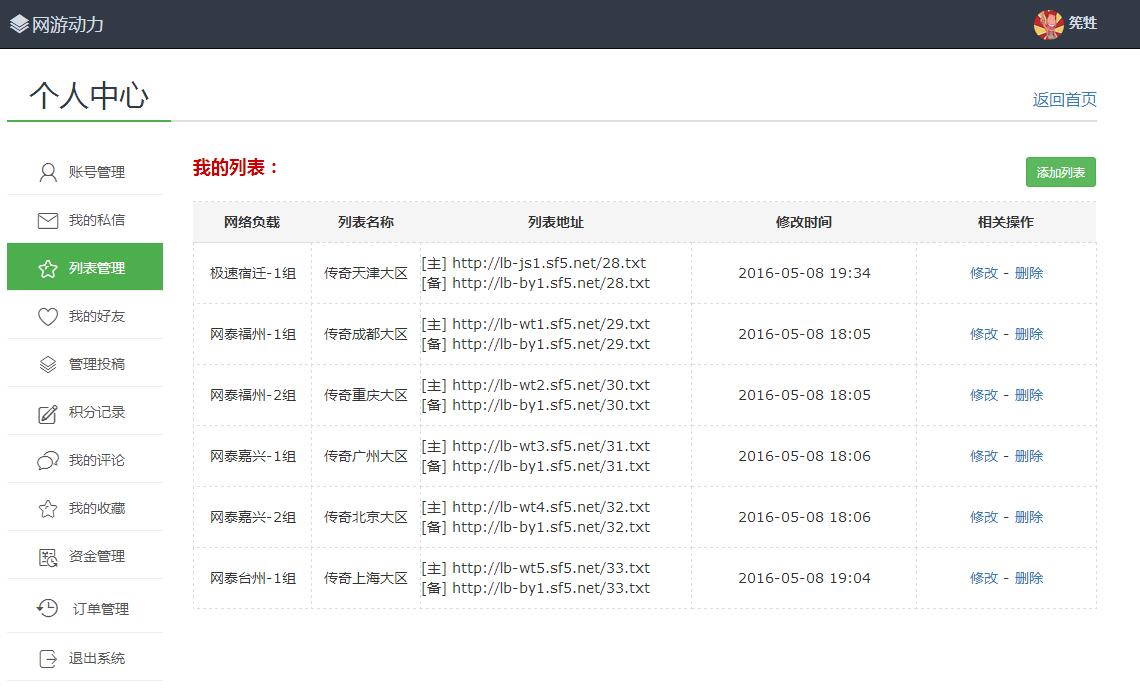Click the 管理投稿 layers icon

(48, 364)
